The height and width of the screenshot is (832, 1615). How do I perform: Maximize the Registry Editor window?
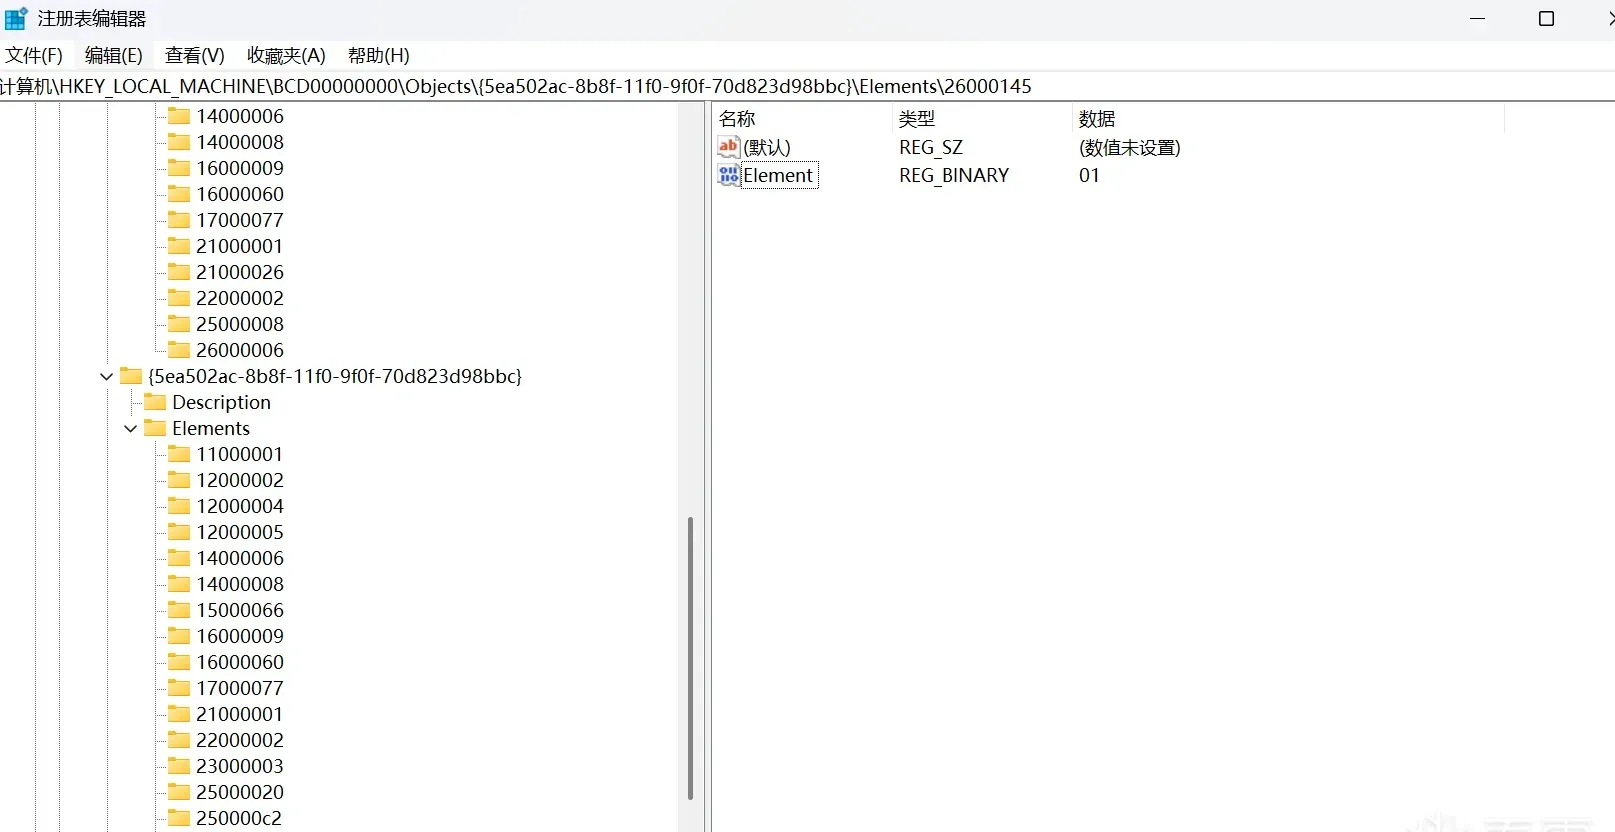pyautogui.click(x=1546, y=19)
